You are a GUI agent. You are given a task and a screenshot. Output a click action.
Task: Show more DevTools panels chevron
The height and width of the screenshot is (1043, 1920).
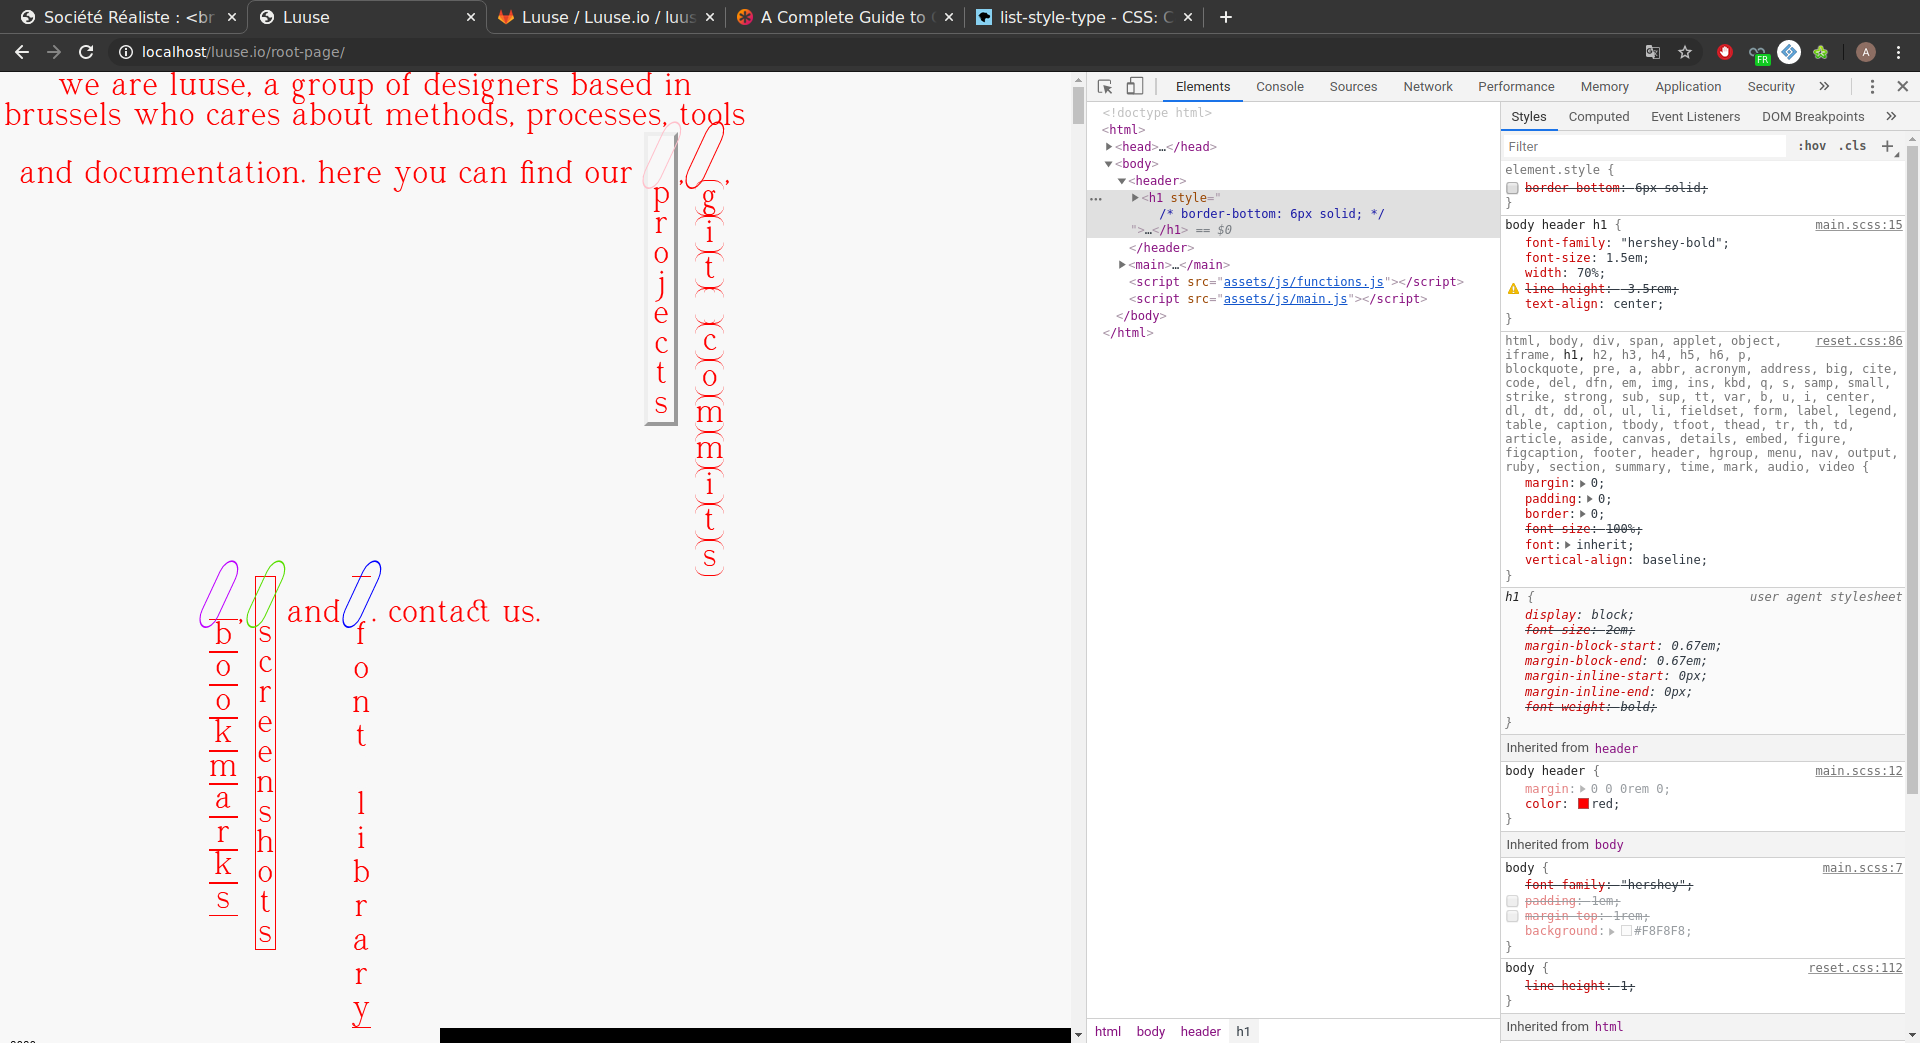[1824, 87]
